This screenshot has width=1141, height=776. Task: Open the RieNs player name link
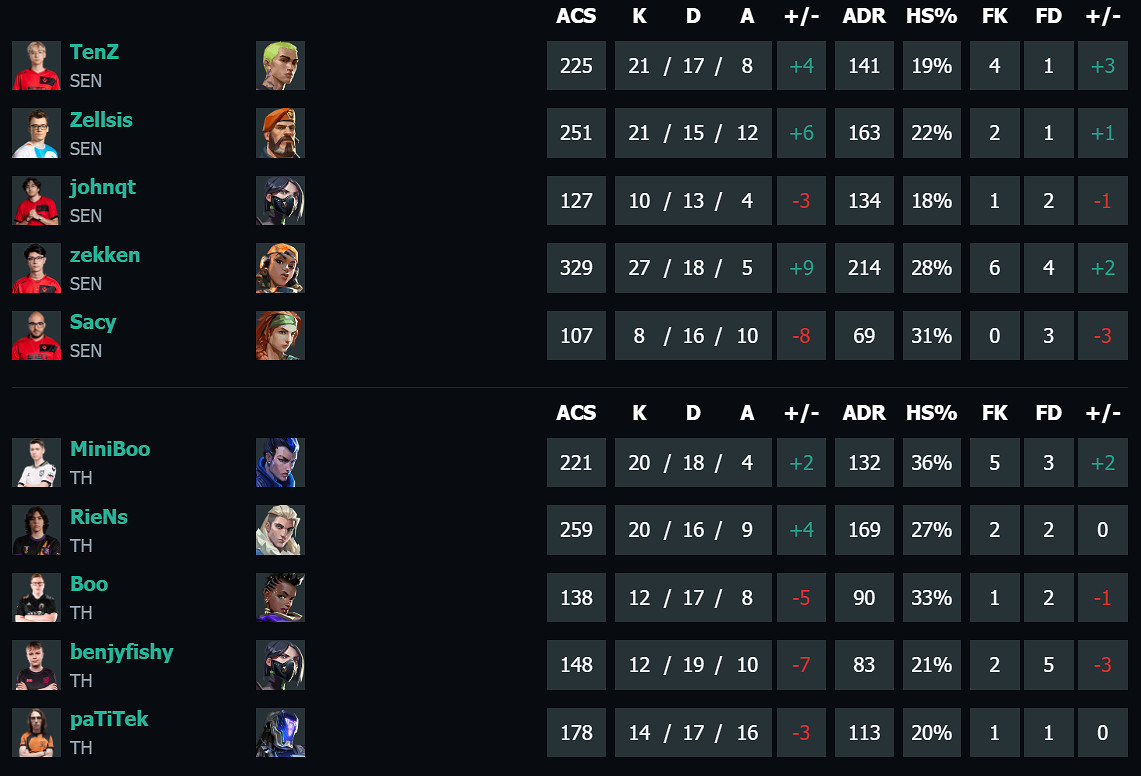click(x=99, y=517)
